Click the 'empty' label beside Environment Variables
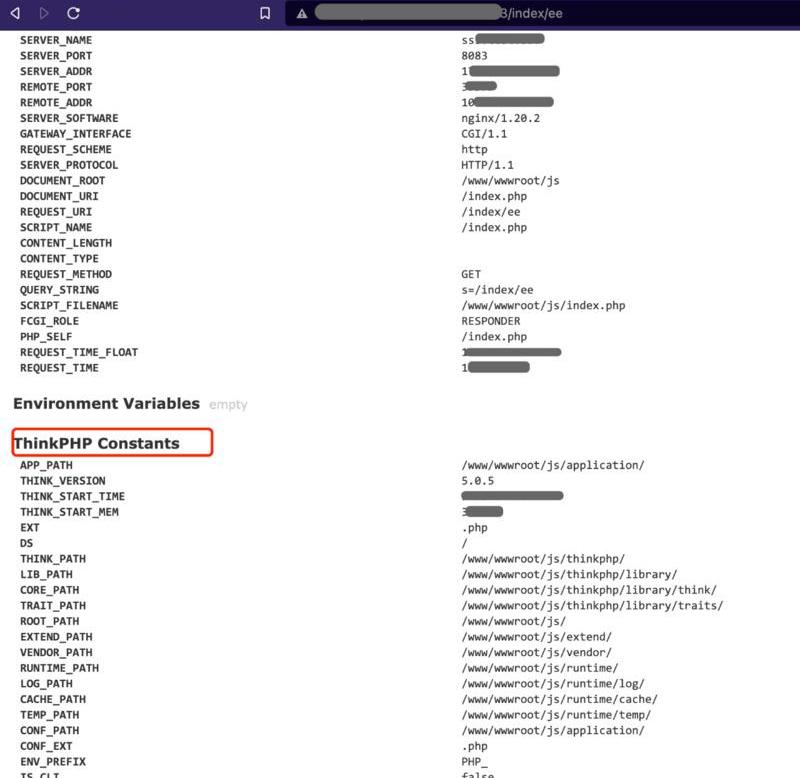800x778 pixels. [228, 405]
